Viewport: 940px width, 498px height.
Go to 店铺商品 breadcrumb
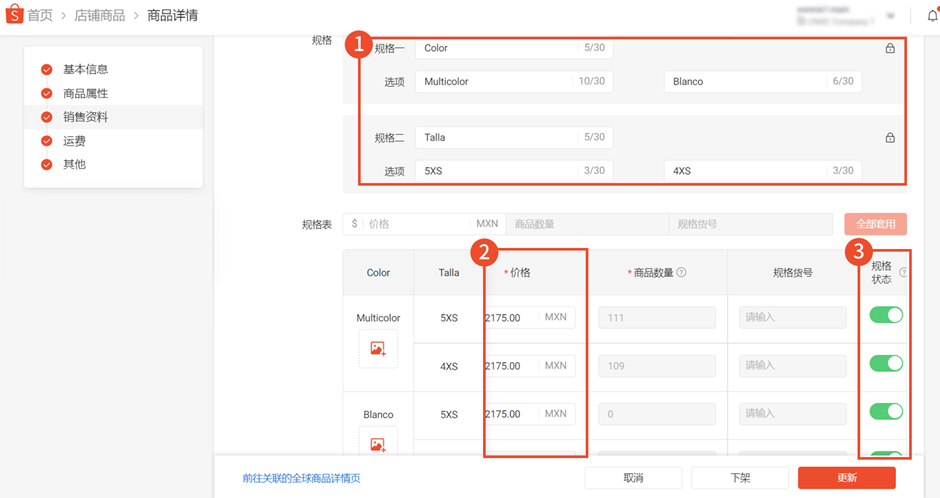pos(100,16)
